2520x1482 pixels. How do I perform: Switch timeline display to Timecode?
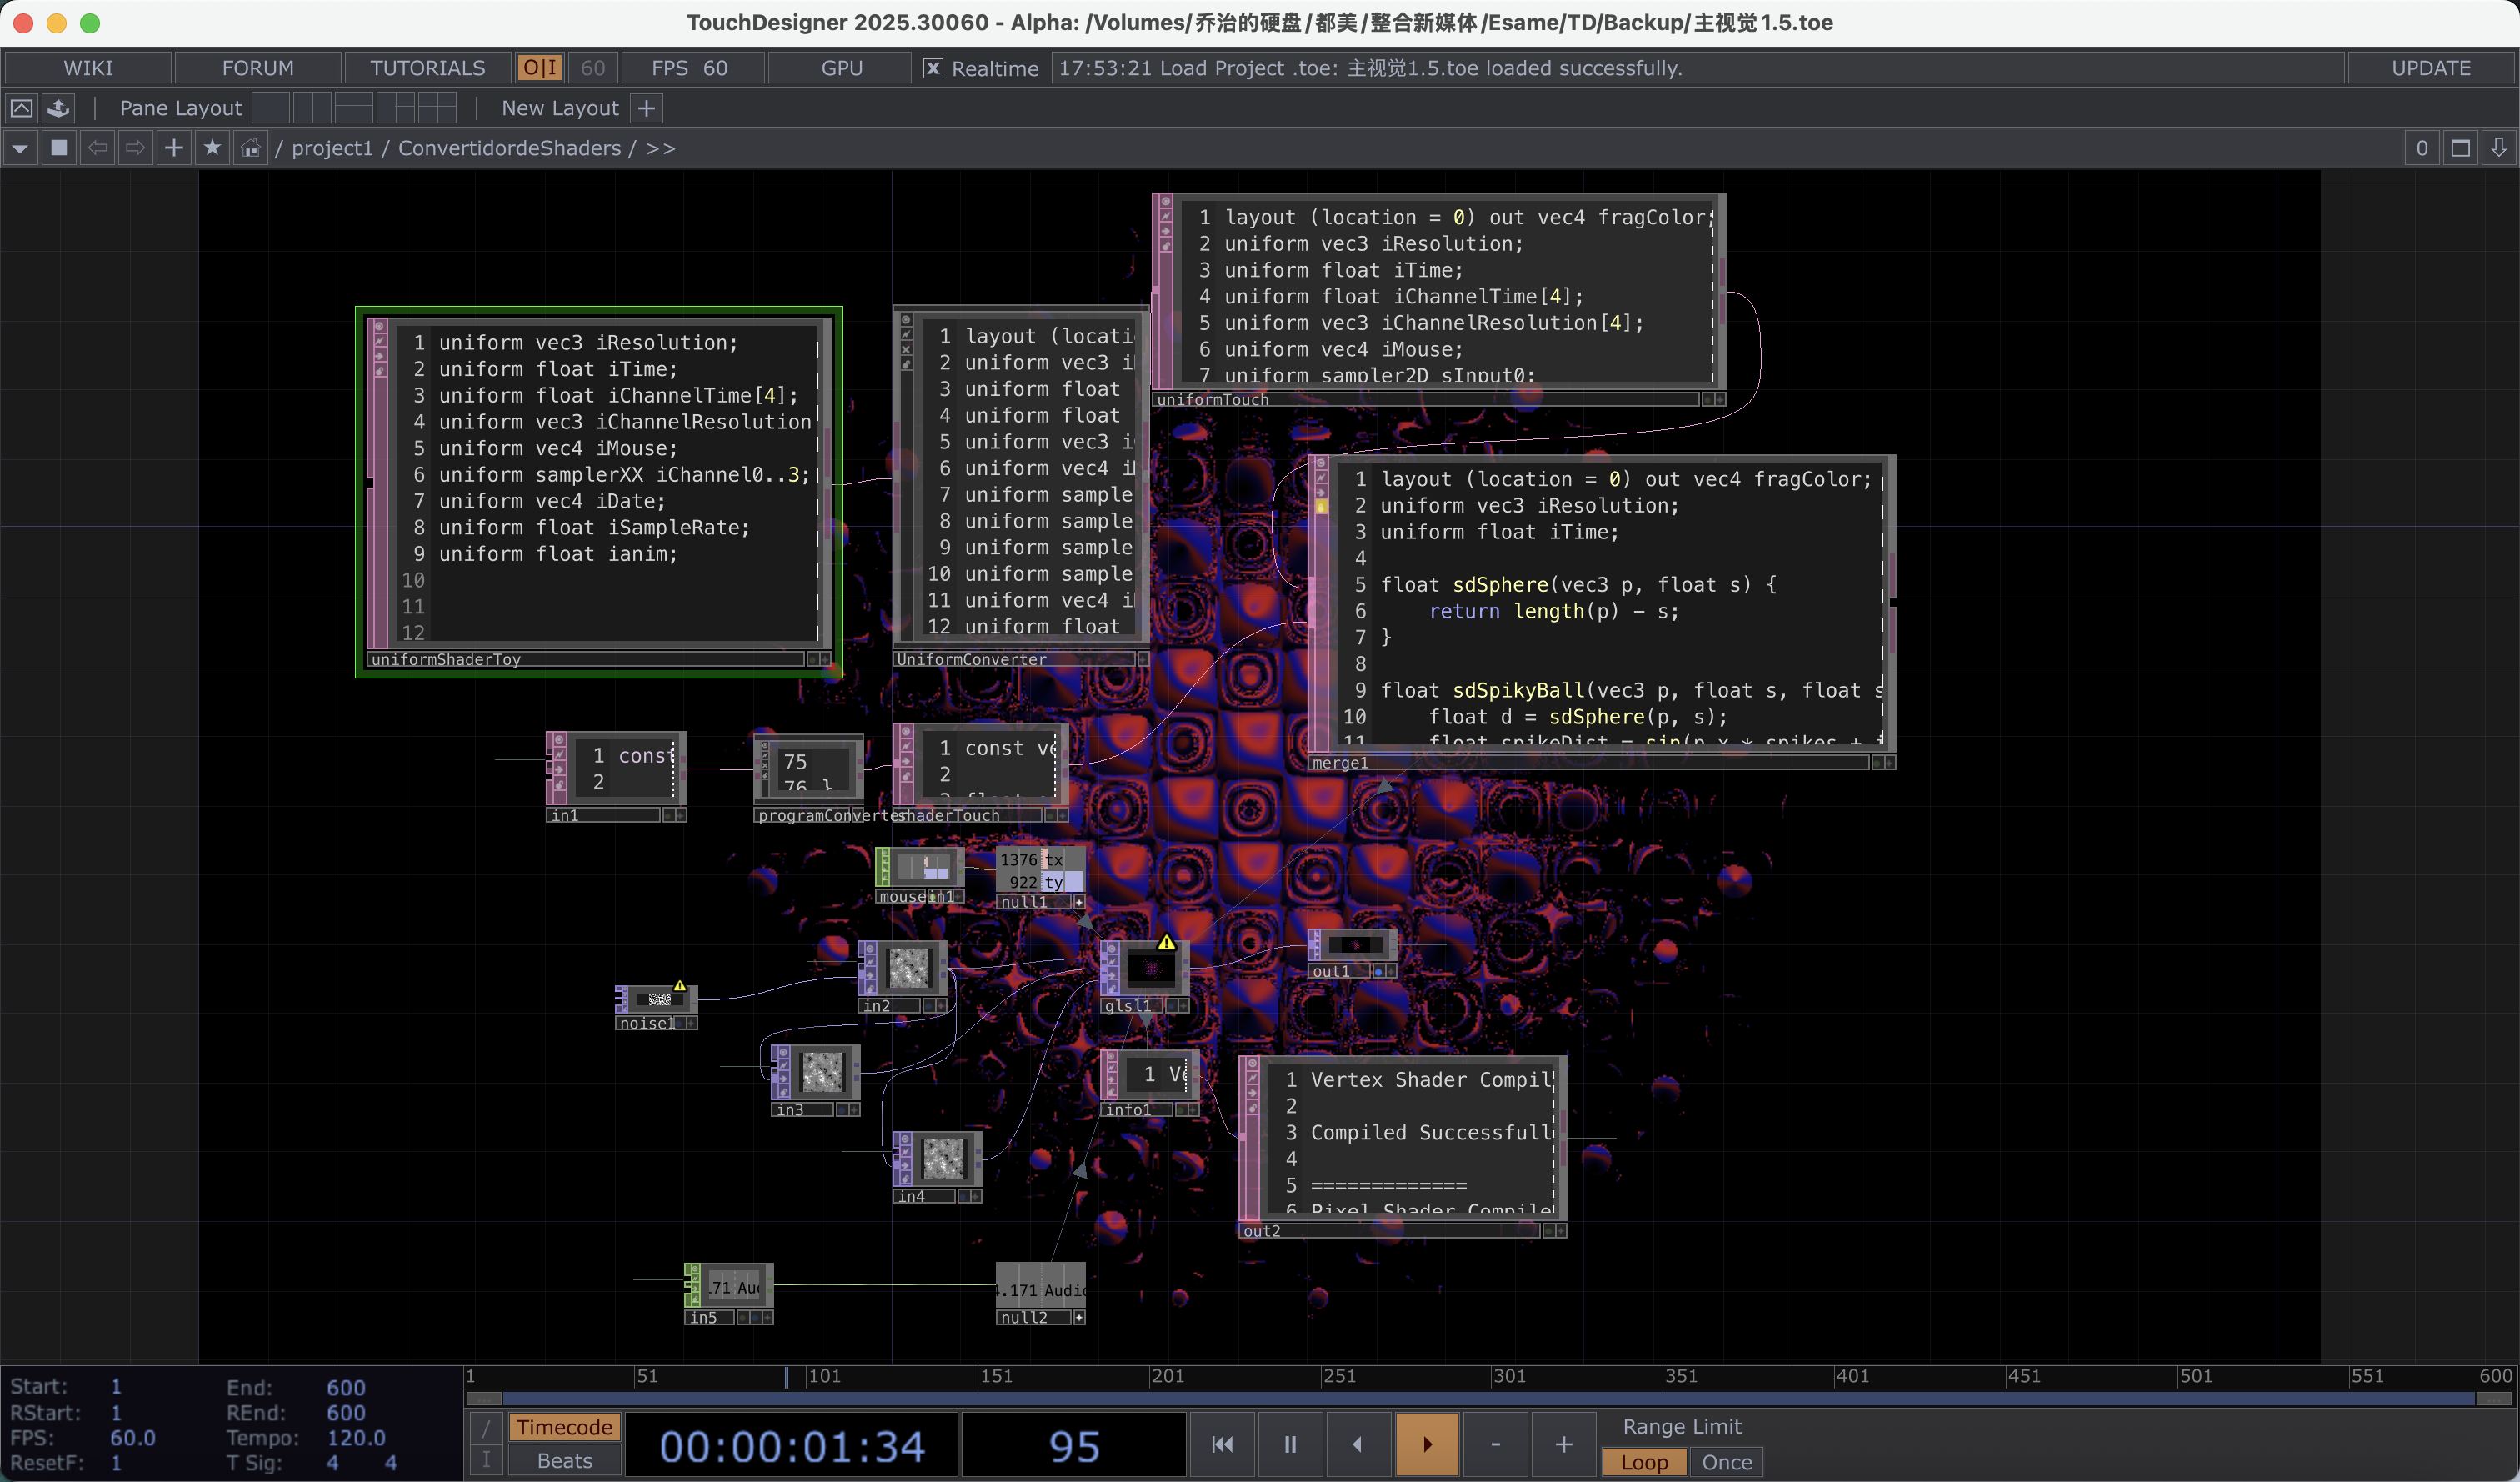click(564, 1427)
